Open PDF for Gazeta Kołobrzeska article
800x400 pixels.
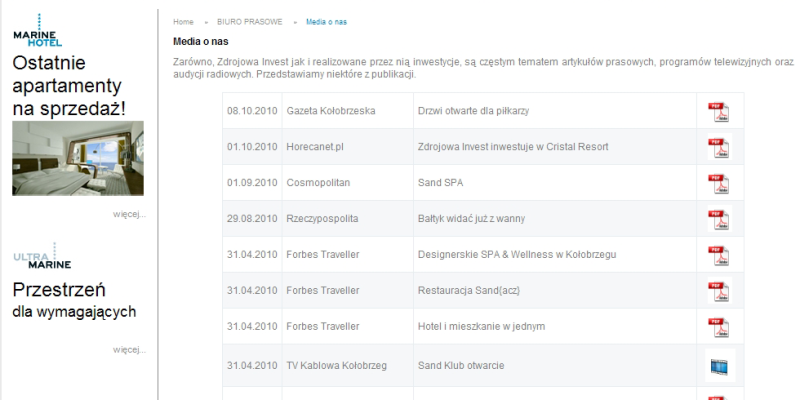point(719,111)
